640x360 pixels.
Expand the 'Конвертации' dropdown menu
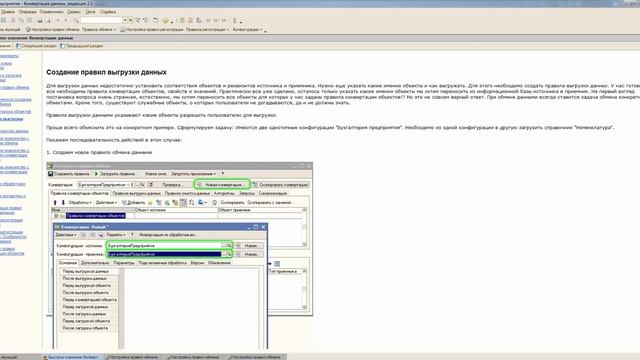coord(247,30)
